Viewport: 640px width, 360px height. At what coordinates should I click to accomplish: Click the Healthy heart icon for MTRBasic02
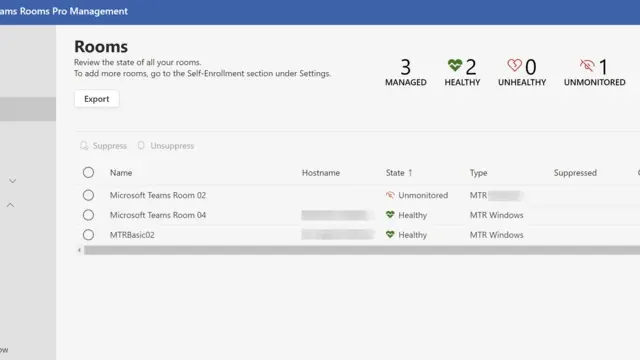[x=390, y=234]
